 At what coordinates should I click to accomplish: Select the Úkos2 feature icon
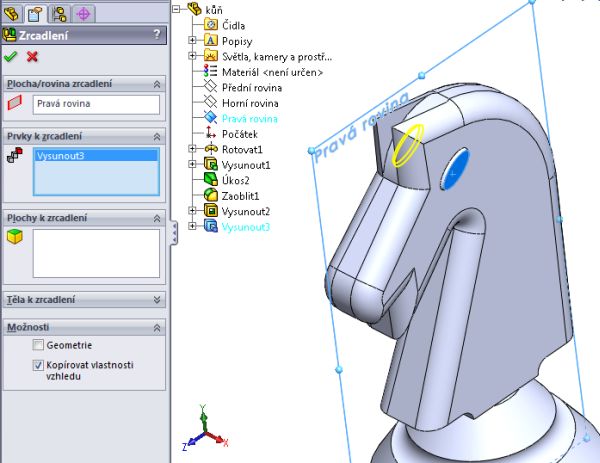coord(211,180)
